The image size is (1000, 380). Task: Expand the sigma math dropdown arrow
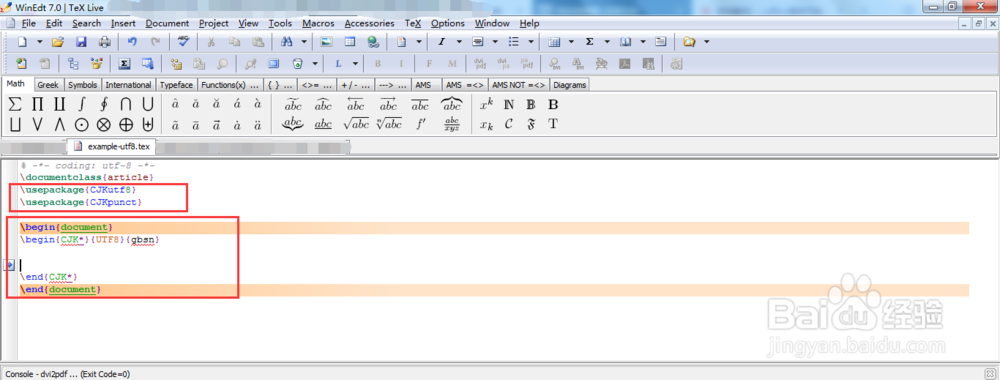pyautogui.click(x=608, y=42)
